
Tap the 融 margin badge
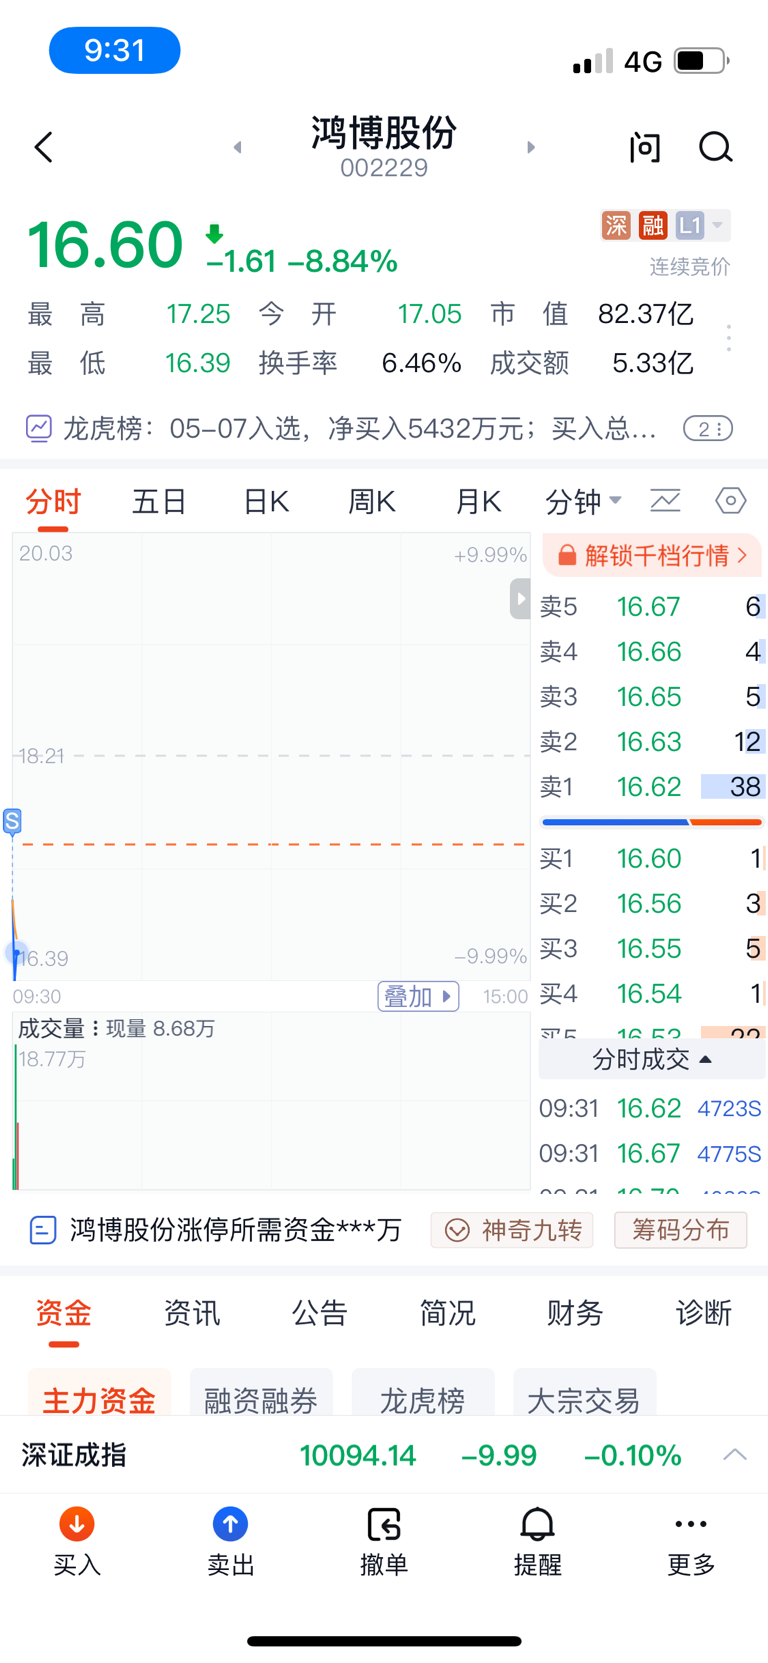click(x=653, y=226)
